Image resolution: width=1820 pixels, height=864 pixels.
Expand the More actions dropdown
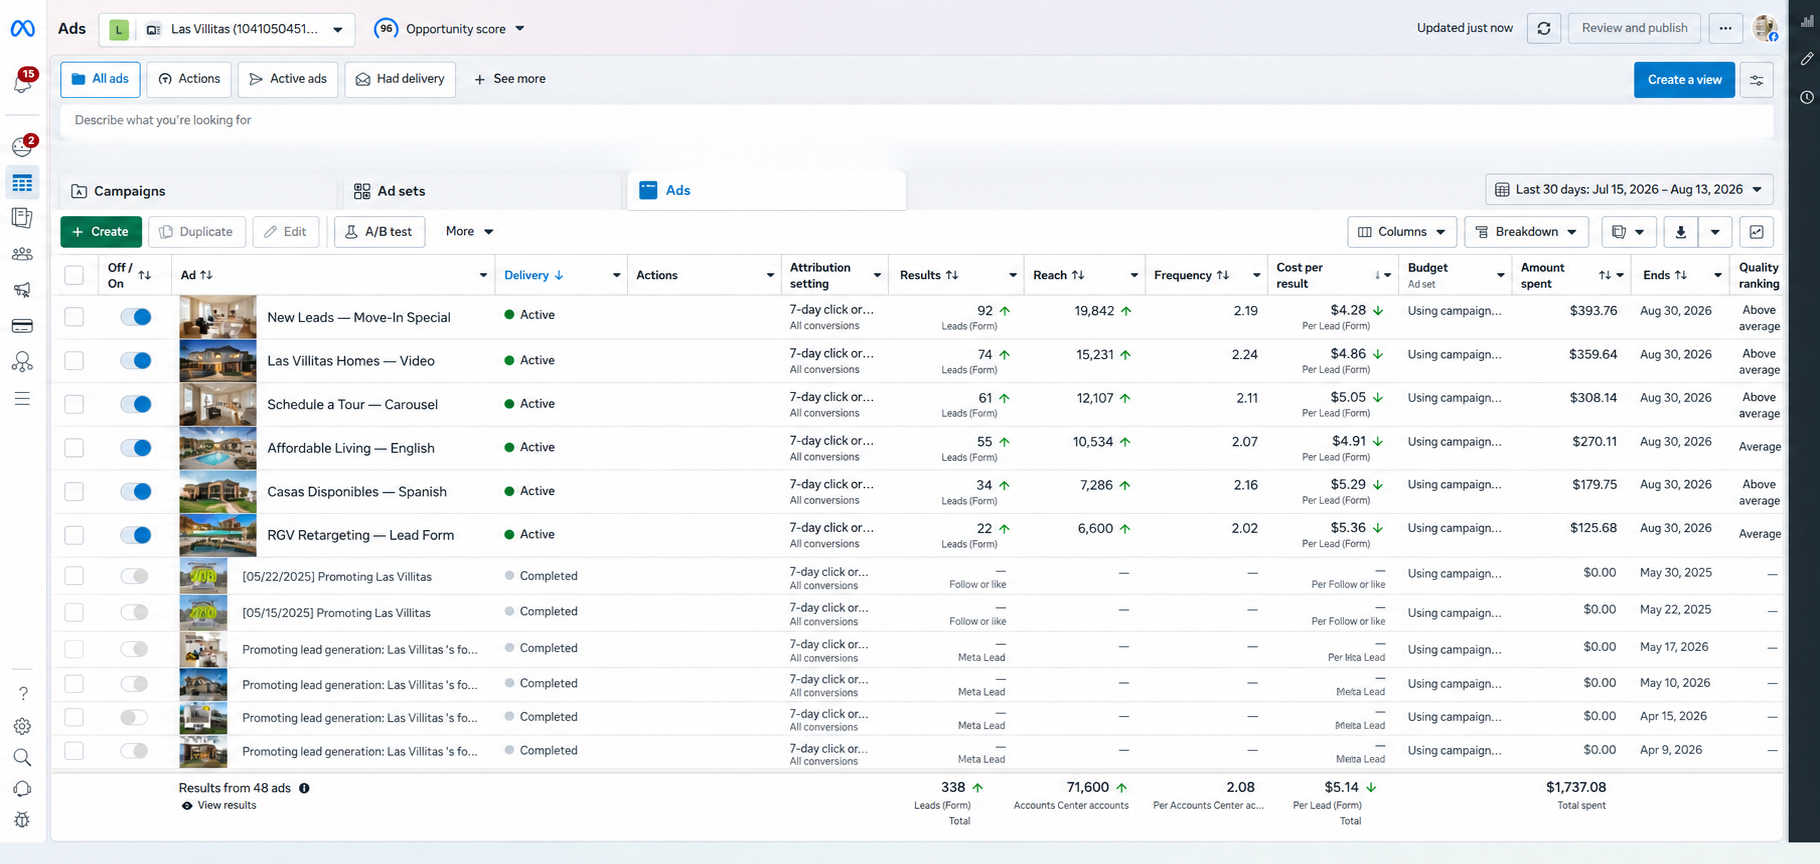tap(469, 232)
